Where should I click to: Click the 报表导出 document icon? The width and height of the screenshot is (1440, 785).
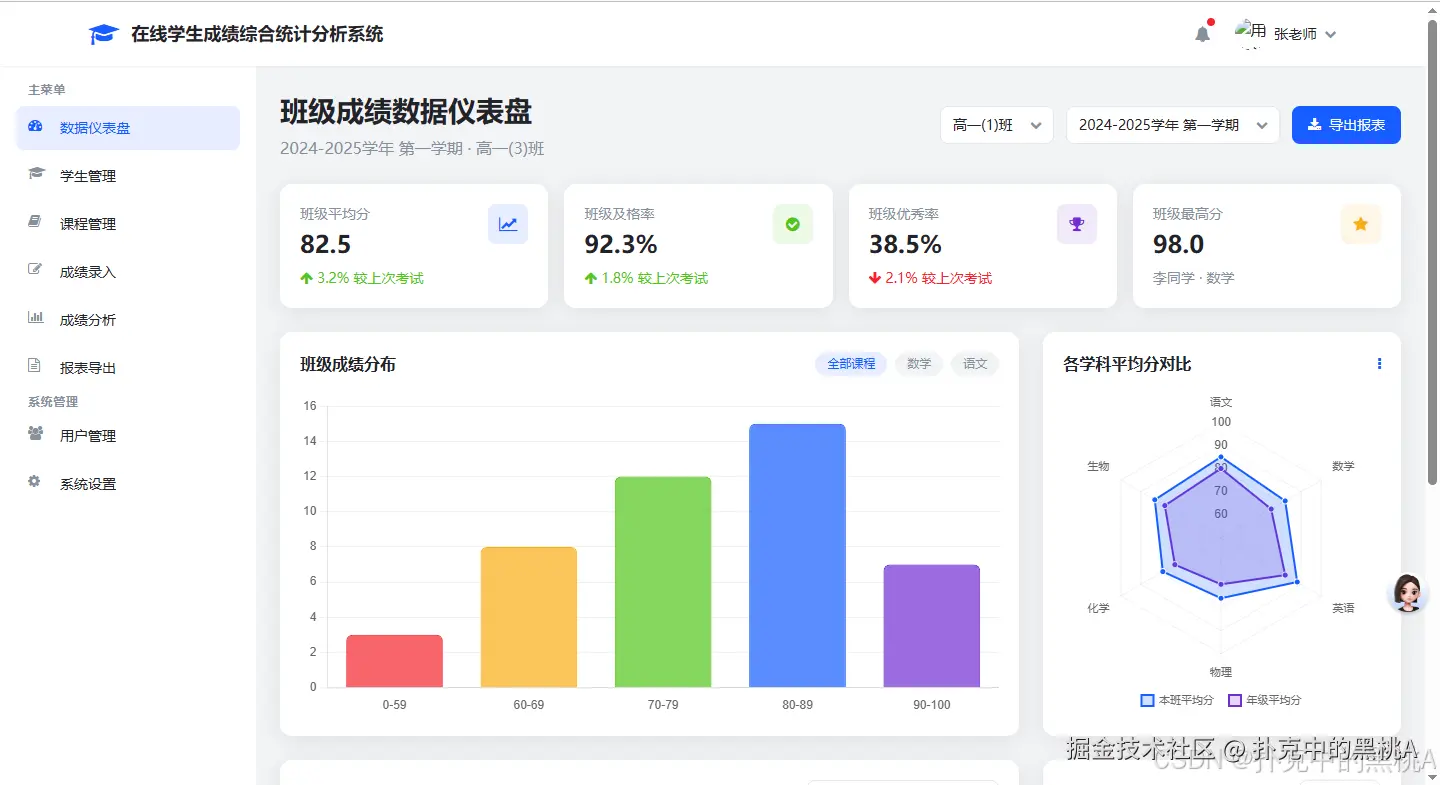[34, 366]
